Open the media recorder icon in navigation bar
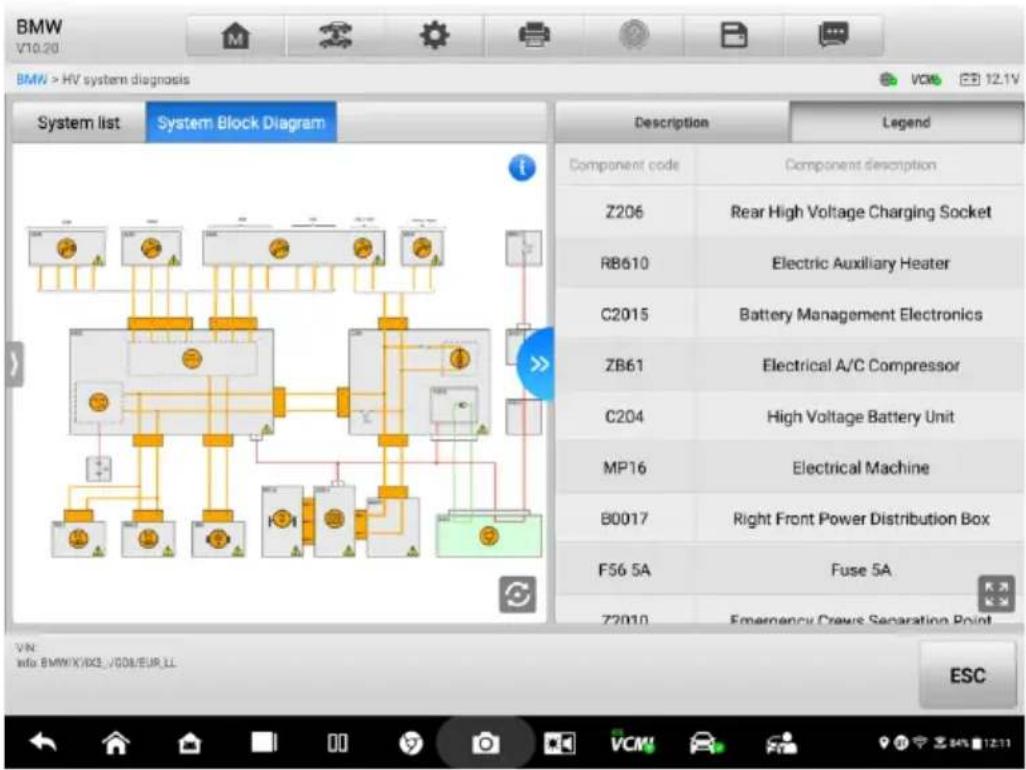This screenshot has width=1026, height=770. (559, 743)
